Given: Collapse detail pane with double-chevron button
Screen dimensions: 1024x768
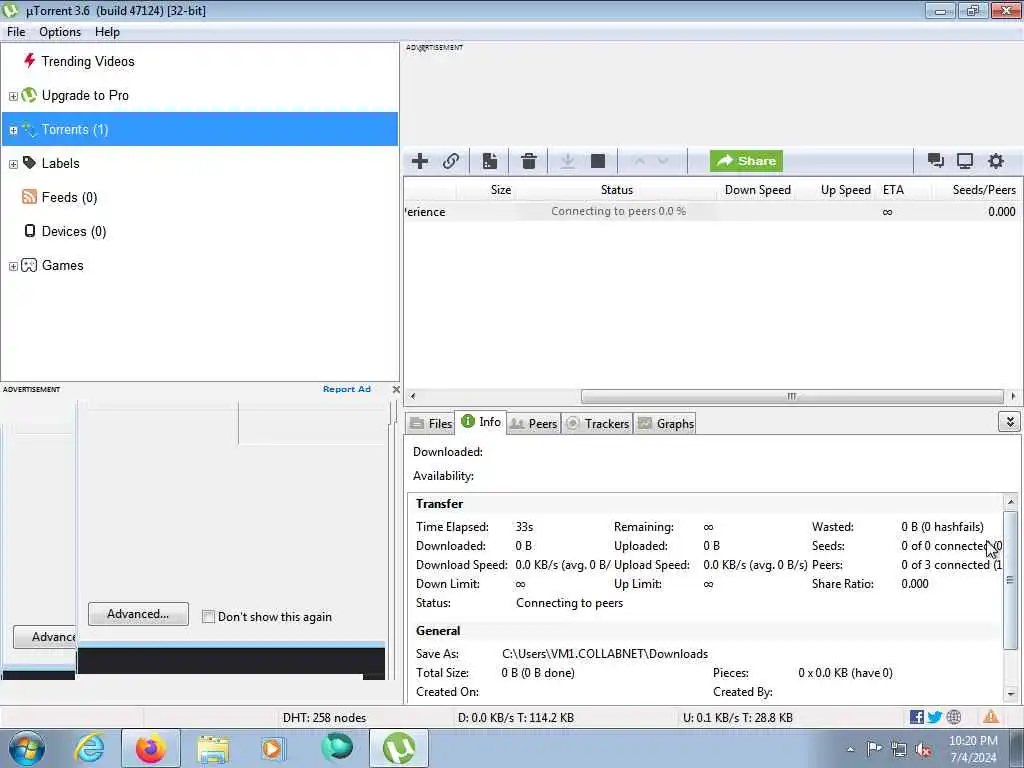Looking at the screenshot, I should (x=1009, y=422).
